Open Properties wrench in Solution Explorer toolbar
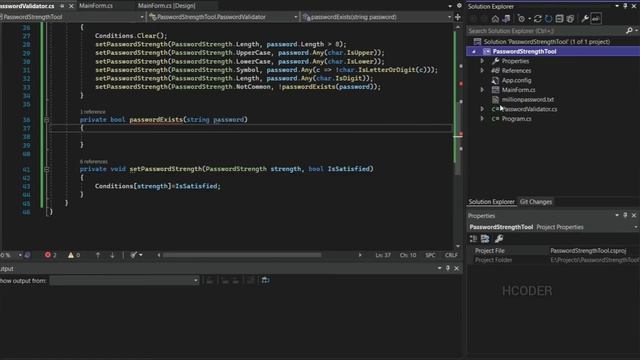This screenshot has width=640, height=360. pos(585,19)
